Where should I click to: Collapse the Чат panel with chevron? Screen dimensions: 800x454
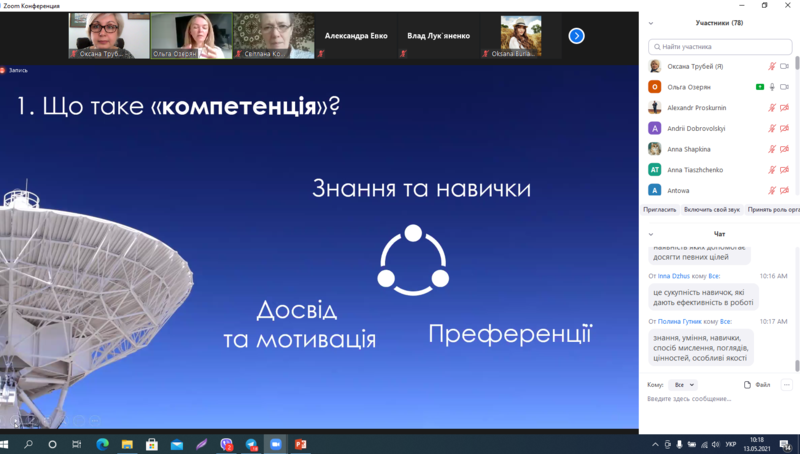coord(651,234)
